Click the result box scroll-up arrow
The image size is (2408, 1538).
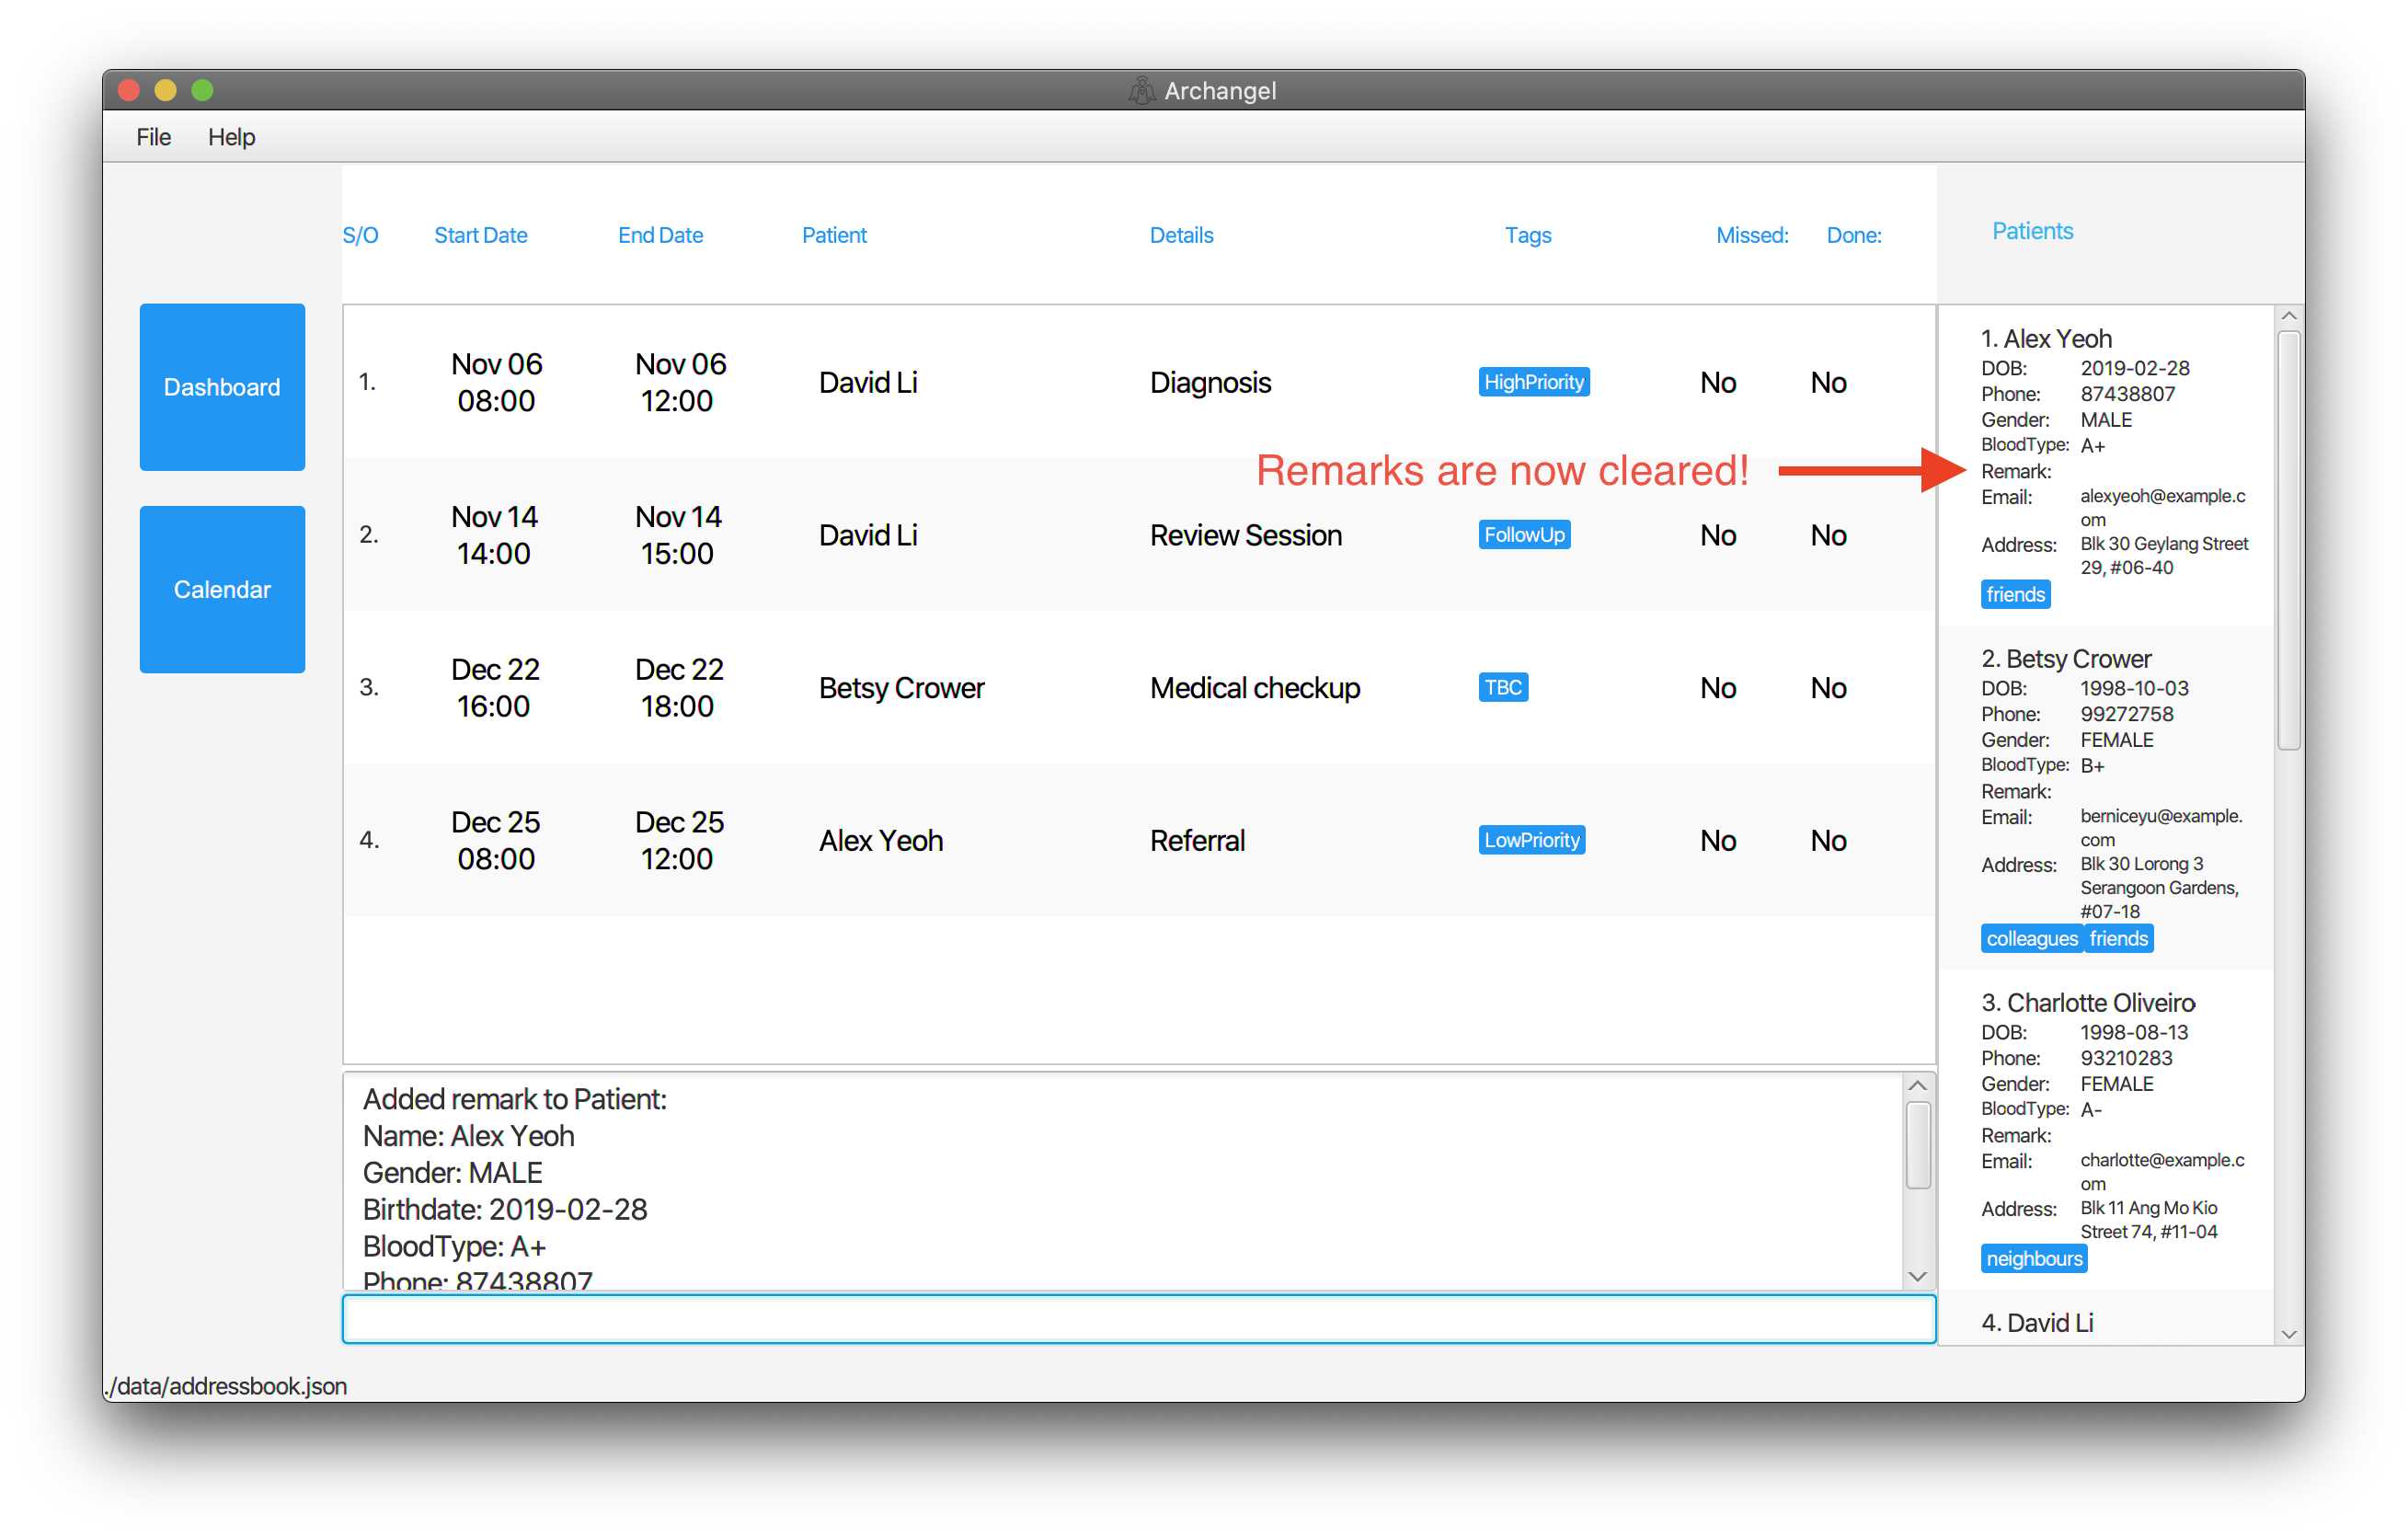tap(1917, 1086)
